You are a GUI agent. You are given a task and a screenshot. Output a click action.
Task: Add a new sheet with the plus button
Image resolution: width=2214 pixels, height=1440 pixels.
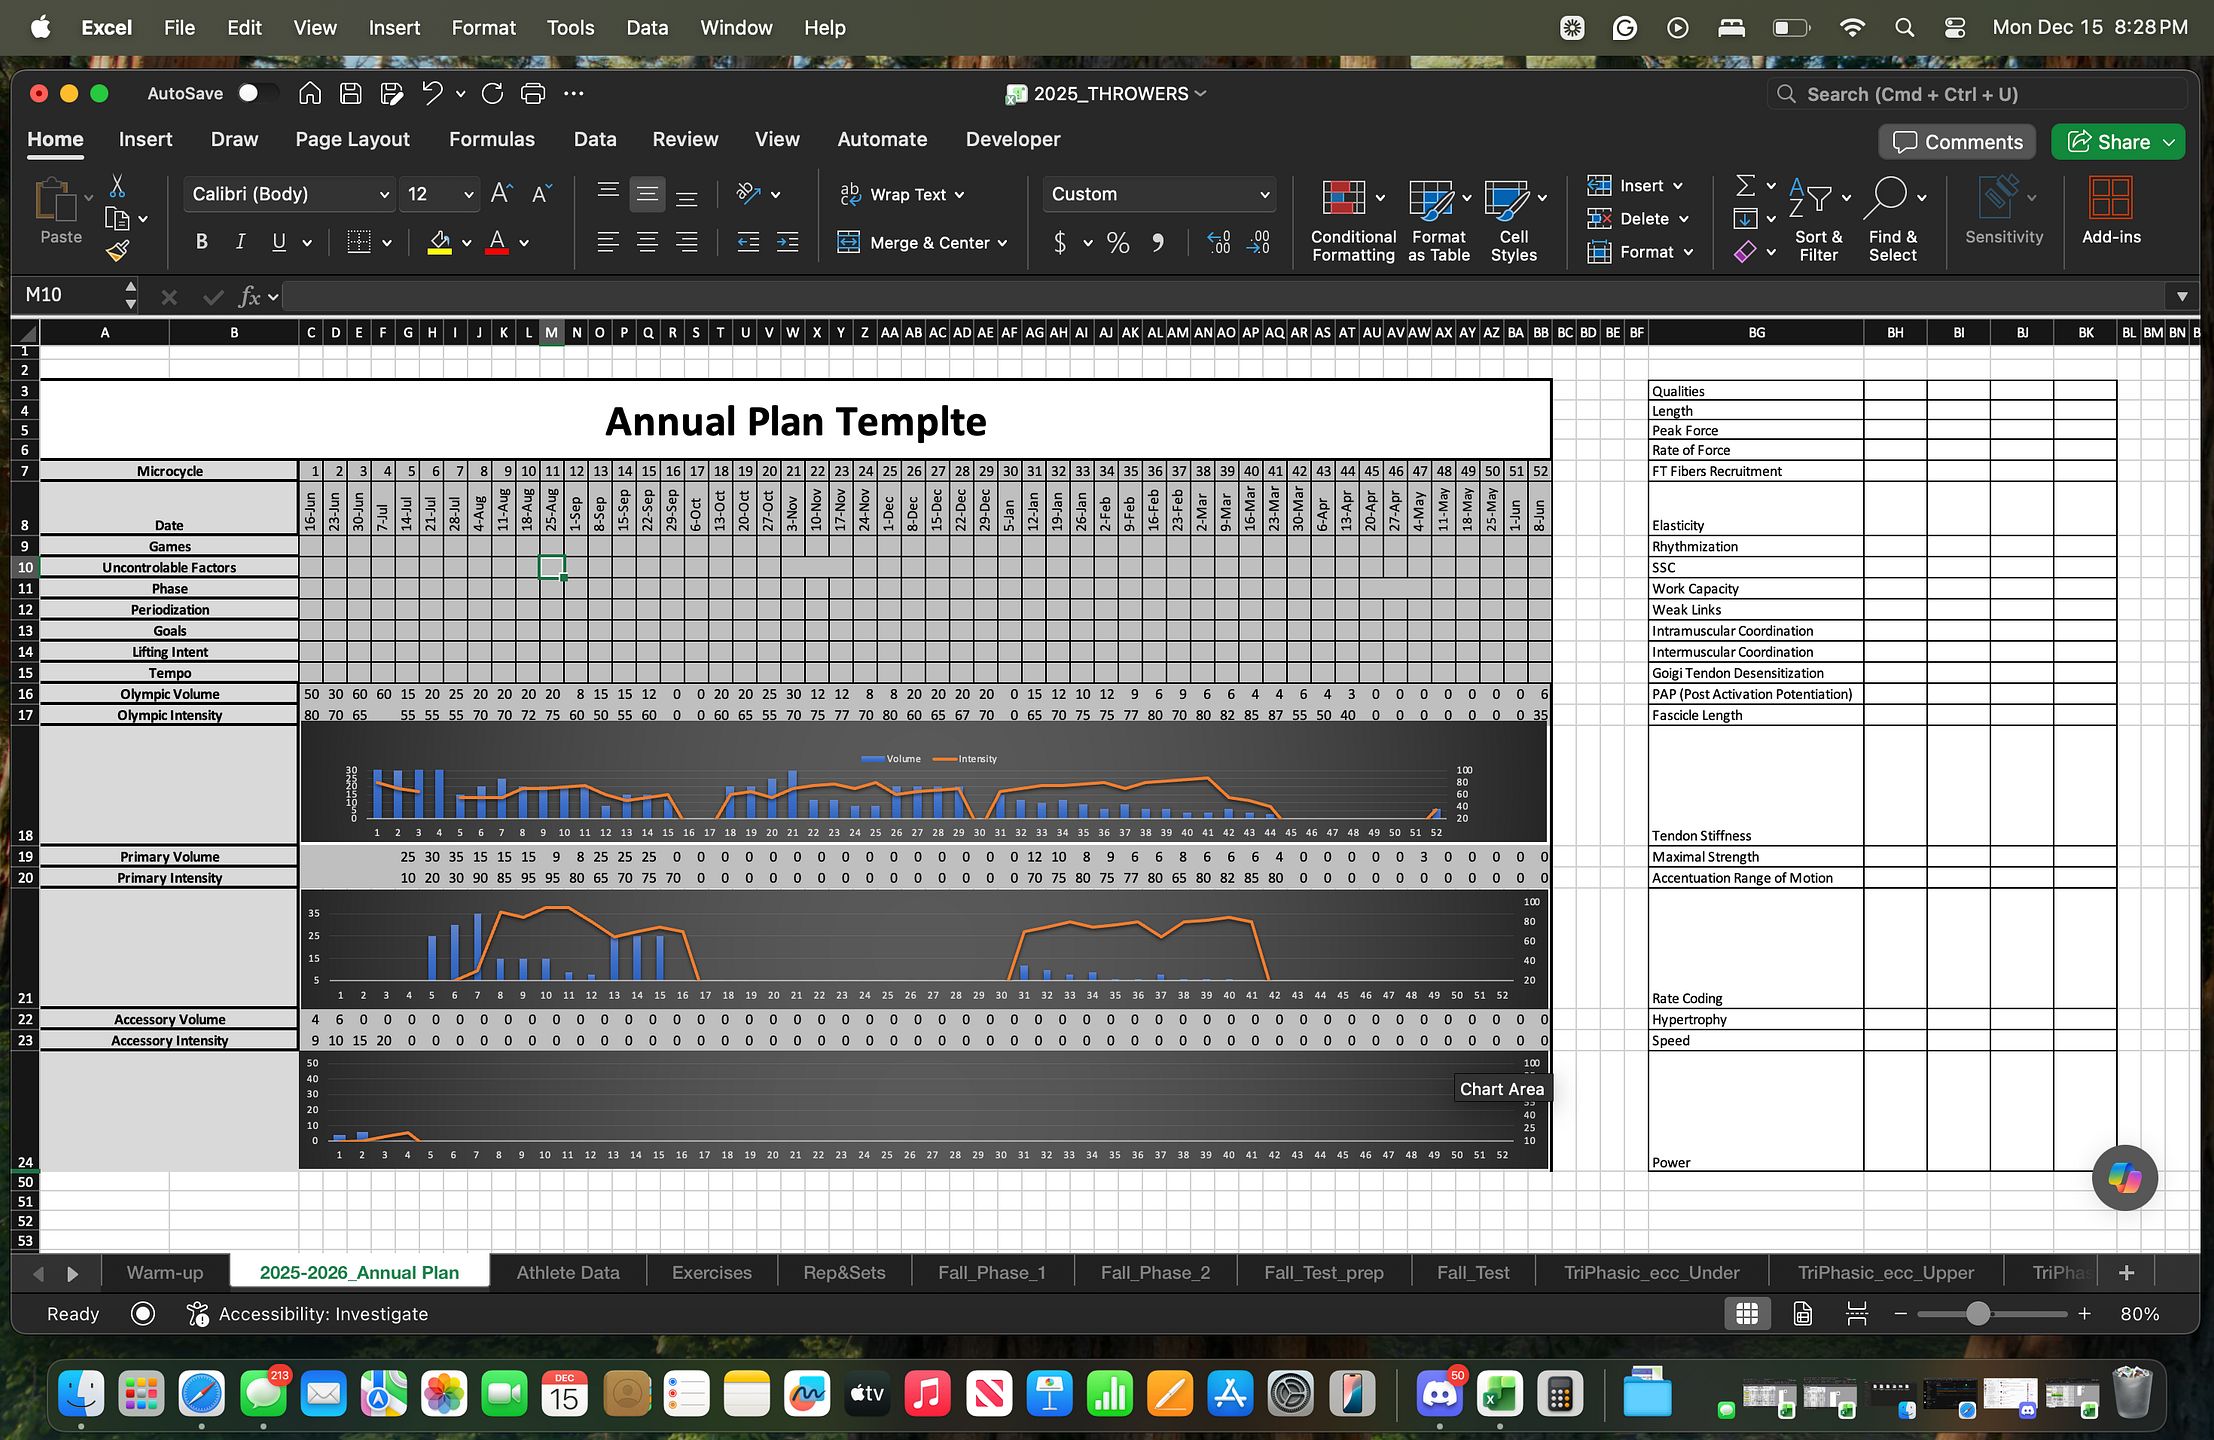[2126, 1273]
